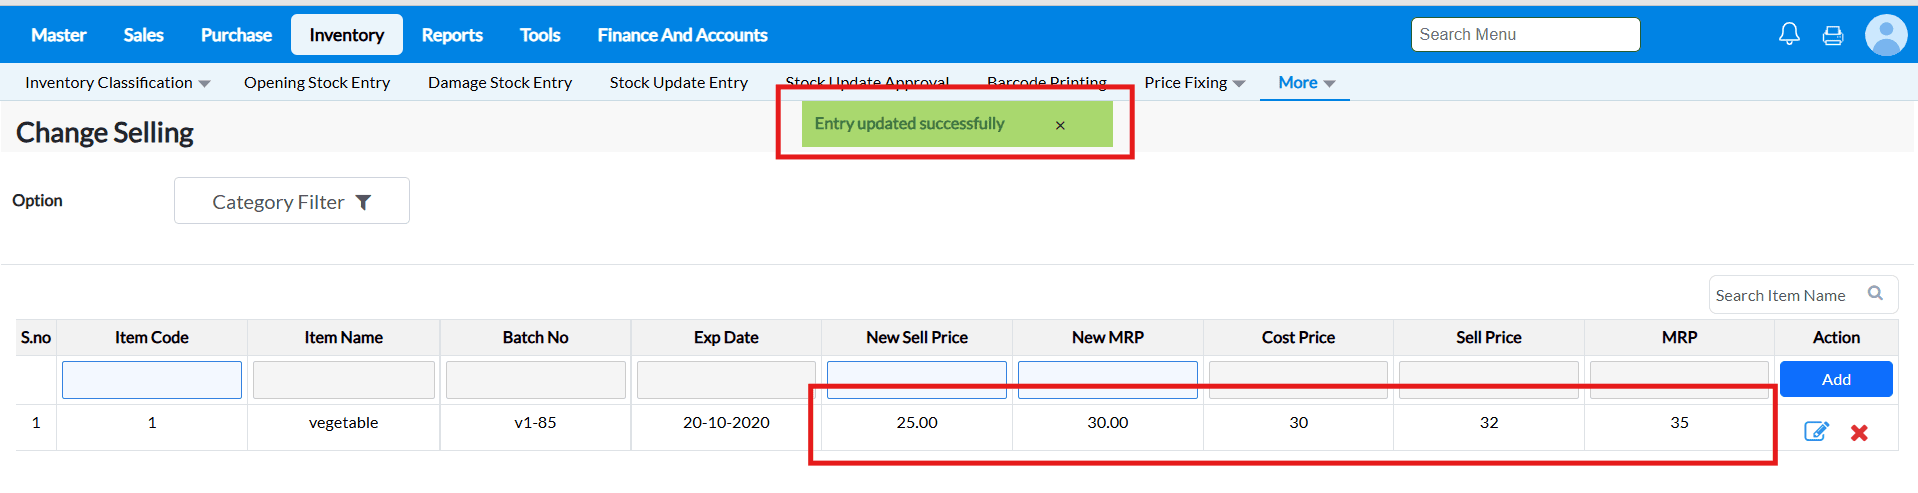Click the search magnifier icon for item name
The image size is (1918, 493).
coord(1875,293)
